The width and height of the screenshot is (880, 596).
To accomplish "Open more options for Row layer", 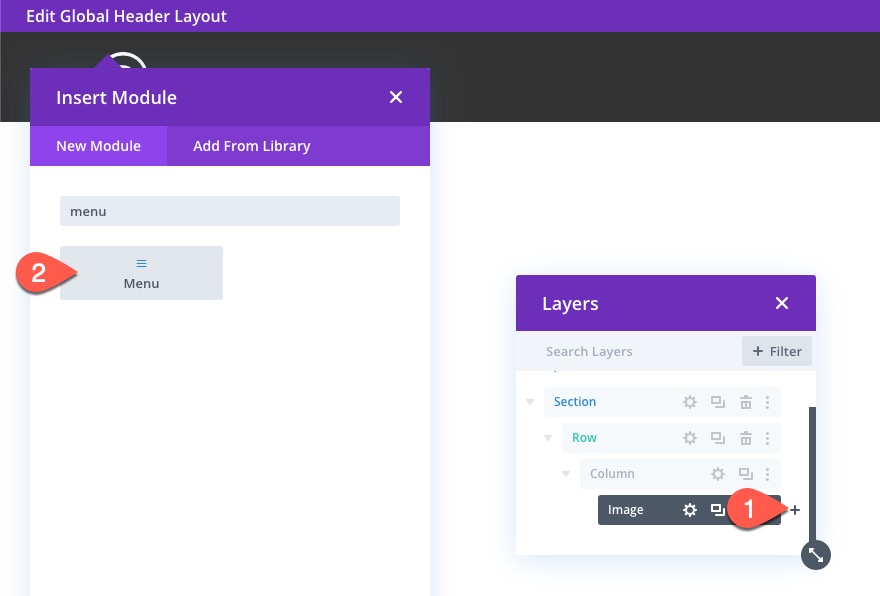I will [x=767, y=438].
